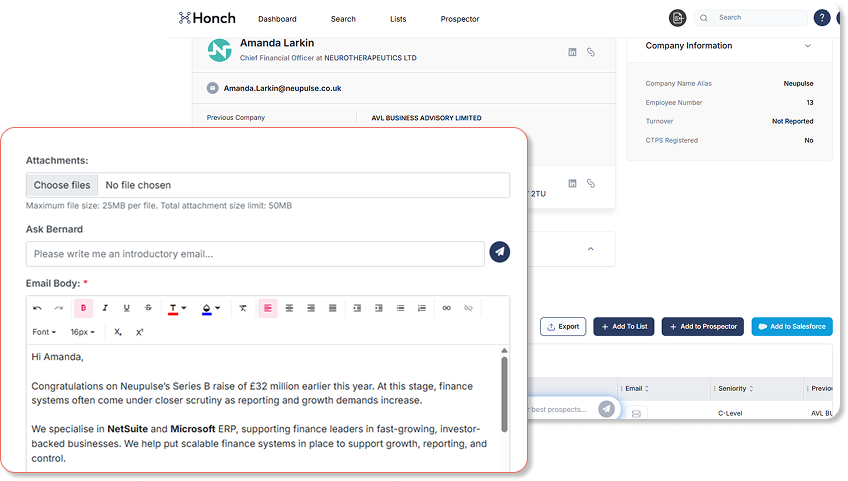
Task: Open the Prospector menu item
Action: [x=460, y=19]
